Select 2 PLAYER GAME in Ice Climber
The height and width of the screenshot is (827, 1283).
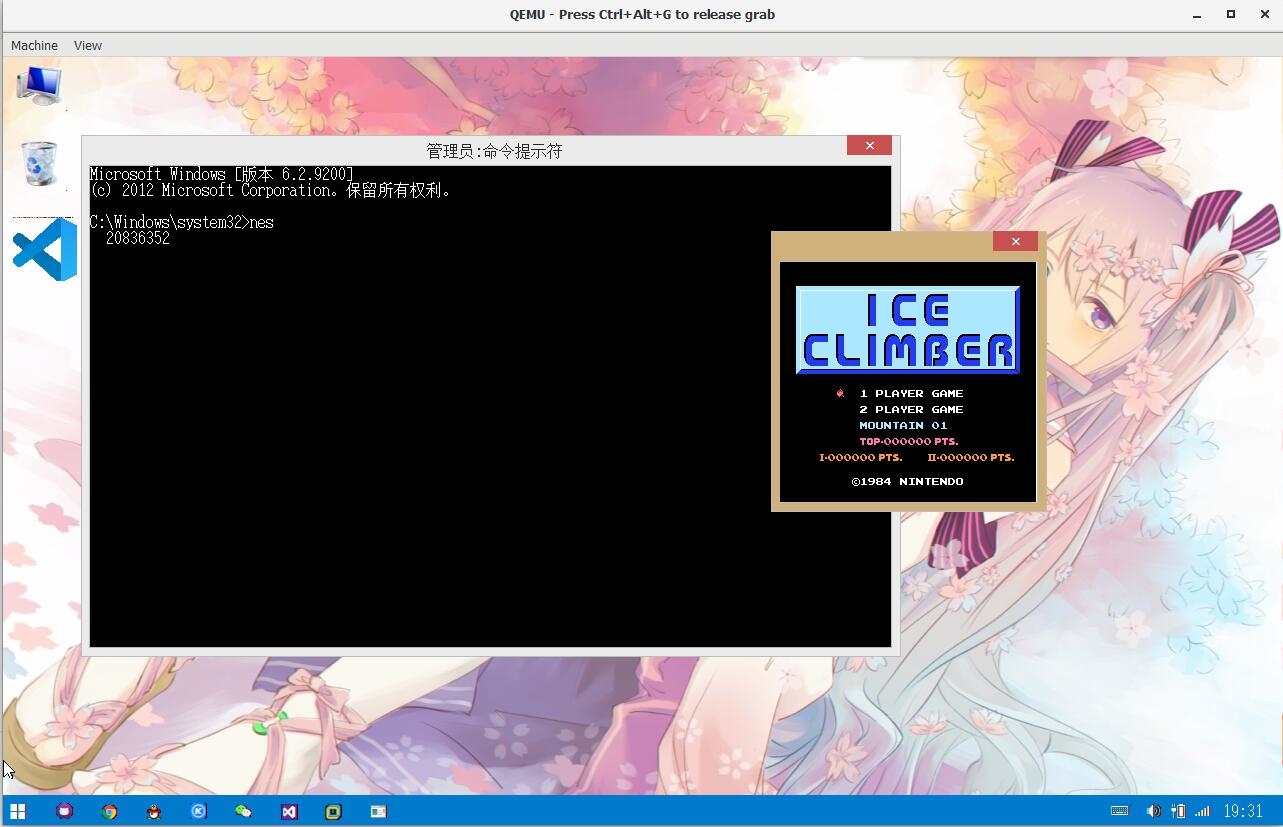(911, 409)
